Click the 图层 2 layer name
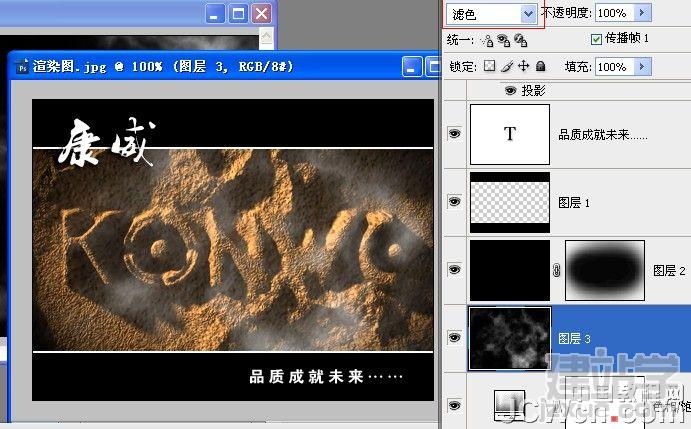The width and height of the screenshot is (691, 429). 669,271
